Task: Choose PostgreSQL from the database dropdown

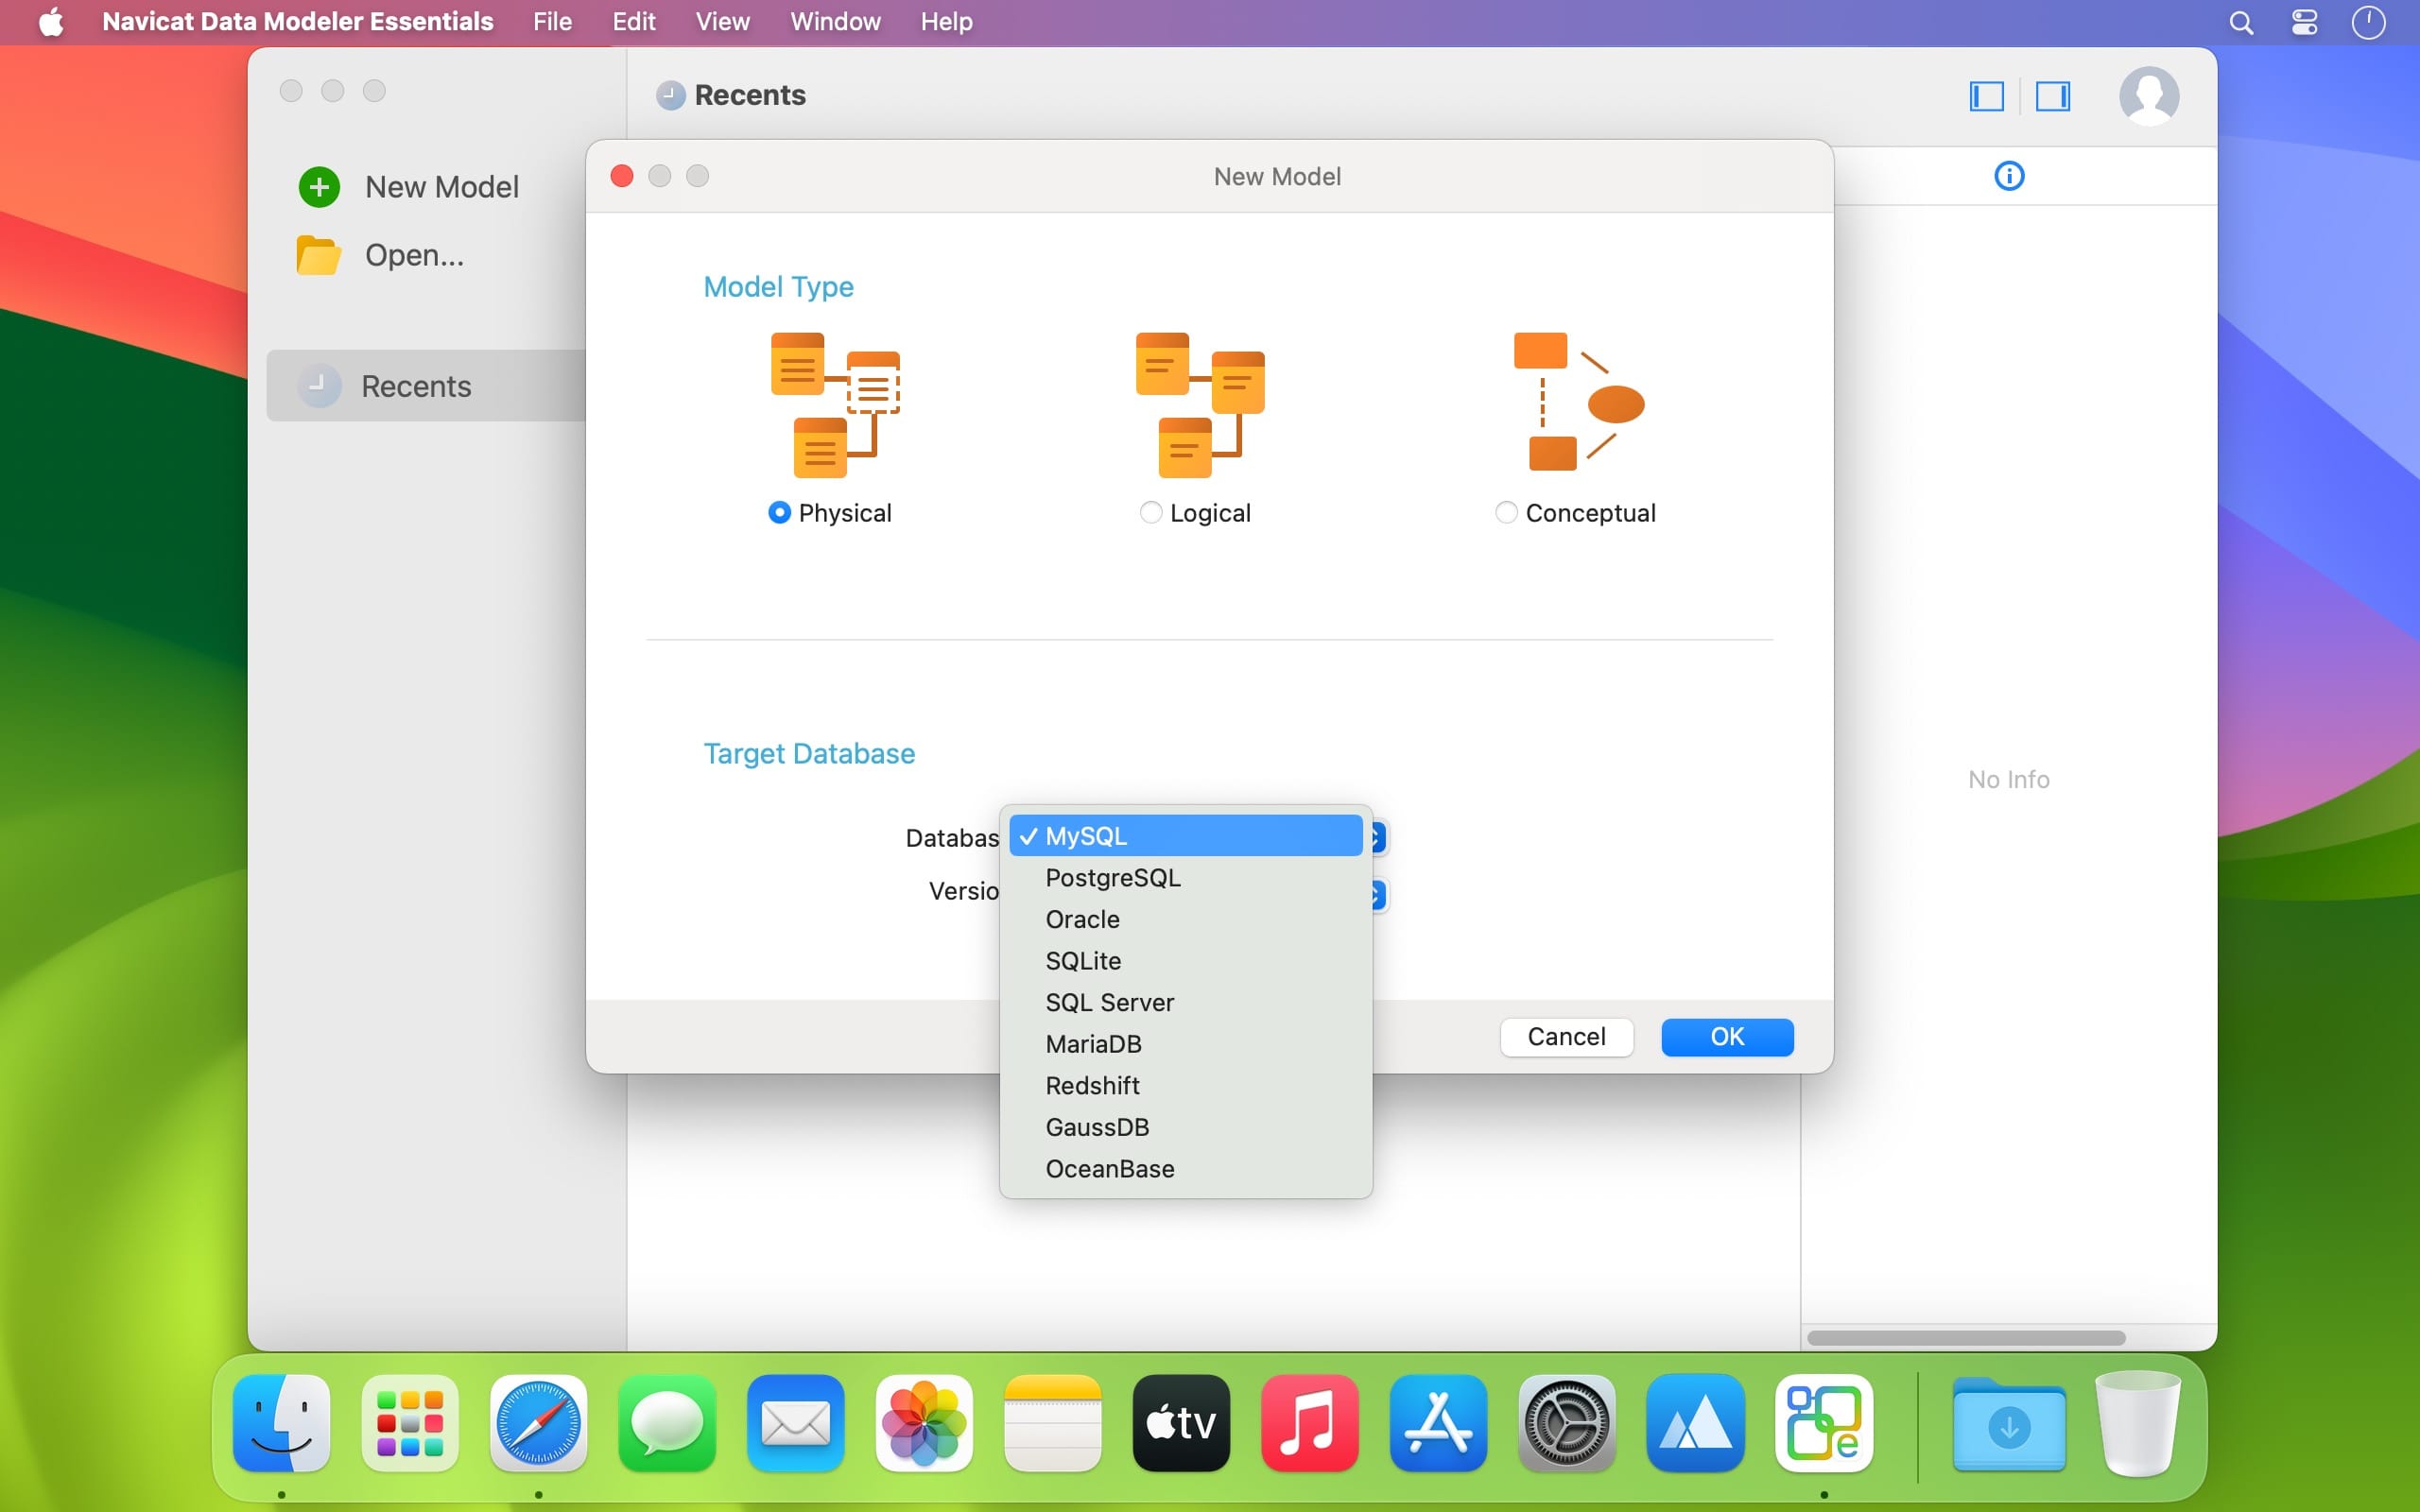Action: (1112, 878)
